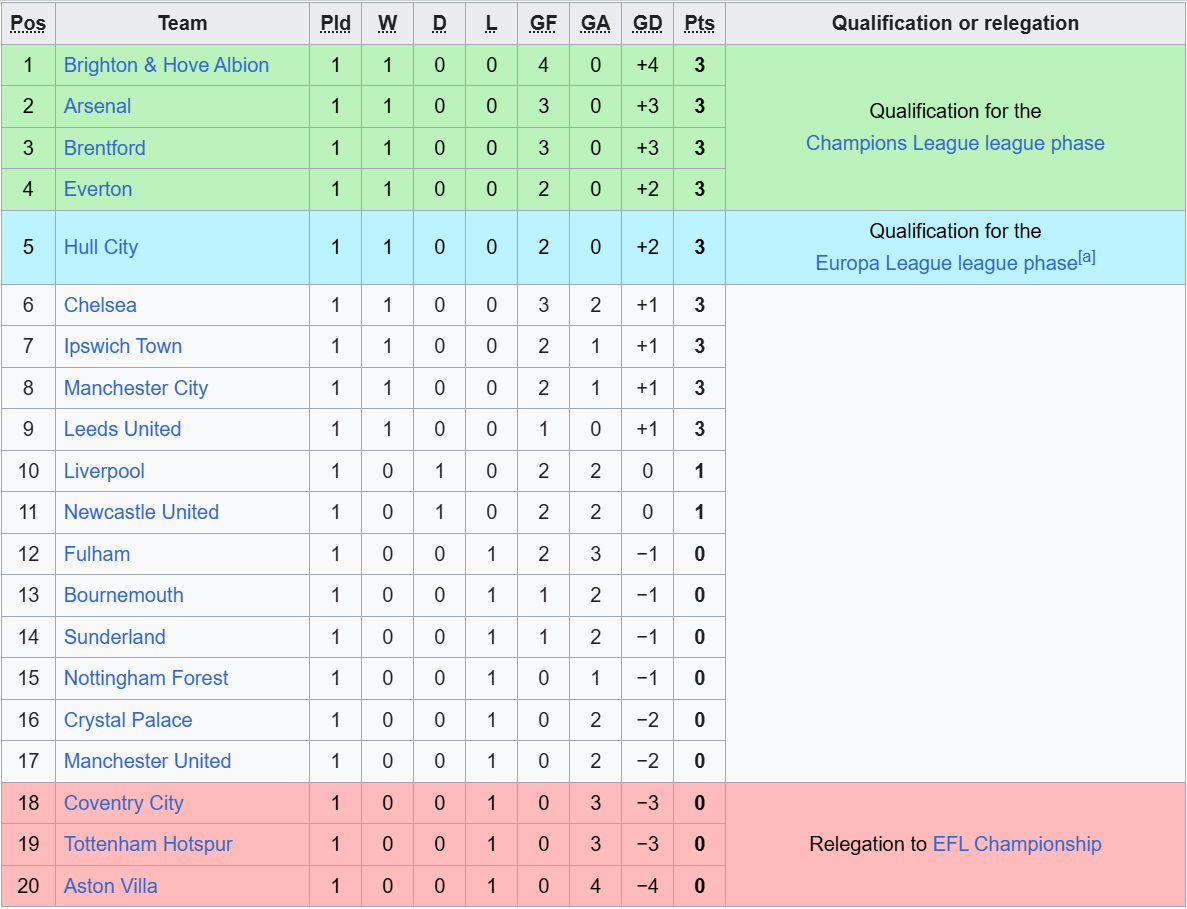1187x909 pixels.
Task: Go to Nottingham Forest's page
Action: [145, 678]
